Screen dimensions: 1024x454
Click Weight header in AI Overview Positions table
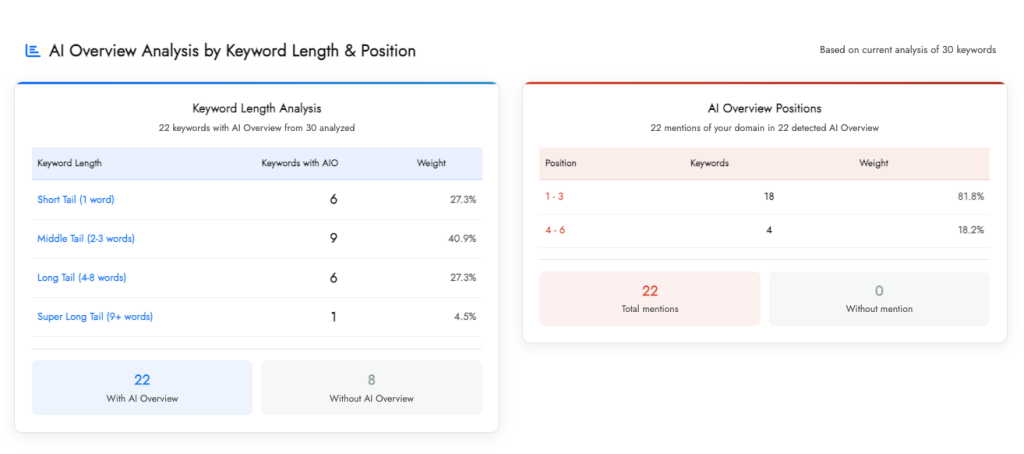(x=873, y=163)
